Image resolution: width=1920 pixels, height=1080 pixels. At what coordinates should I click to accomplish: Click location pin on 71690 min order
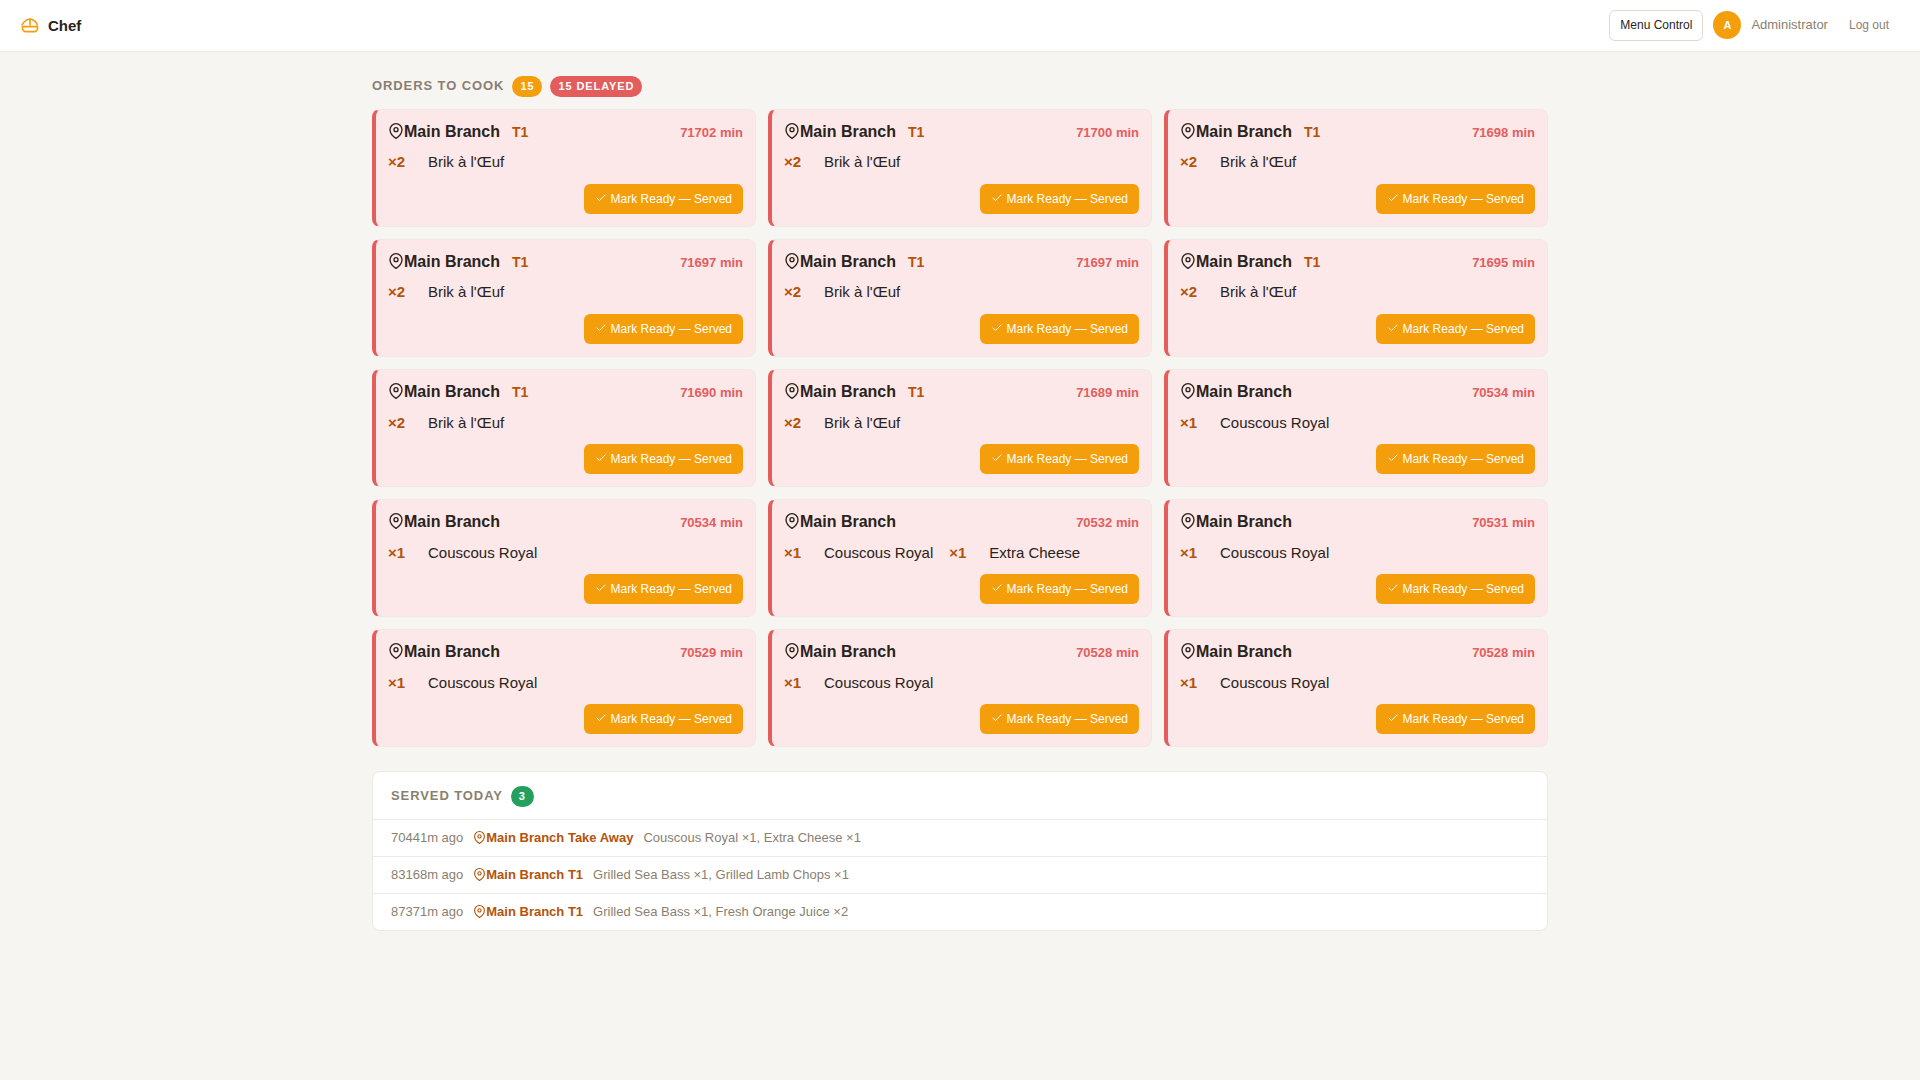point(396,391)
